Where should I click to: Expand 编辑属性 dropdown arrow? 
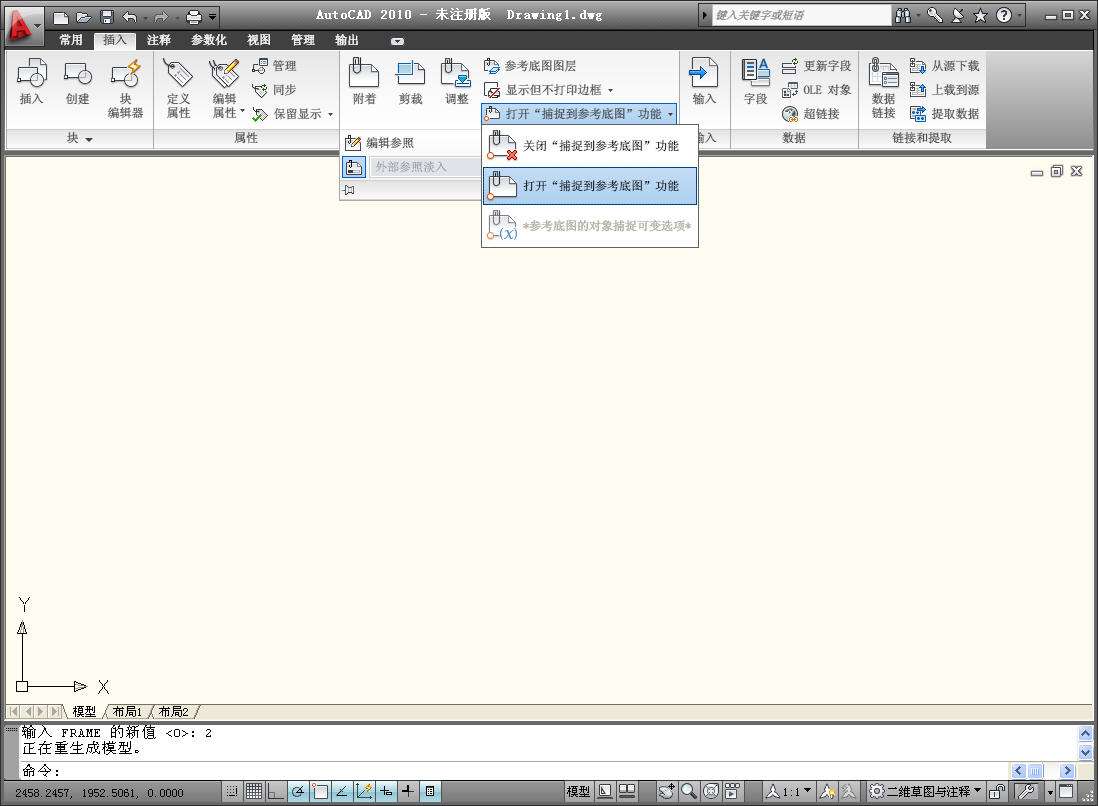pos(242,111)
